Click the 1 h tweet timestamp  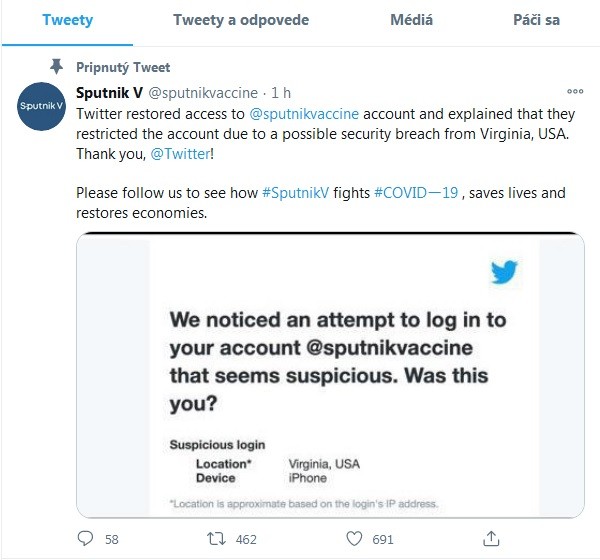point(281,93)
